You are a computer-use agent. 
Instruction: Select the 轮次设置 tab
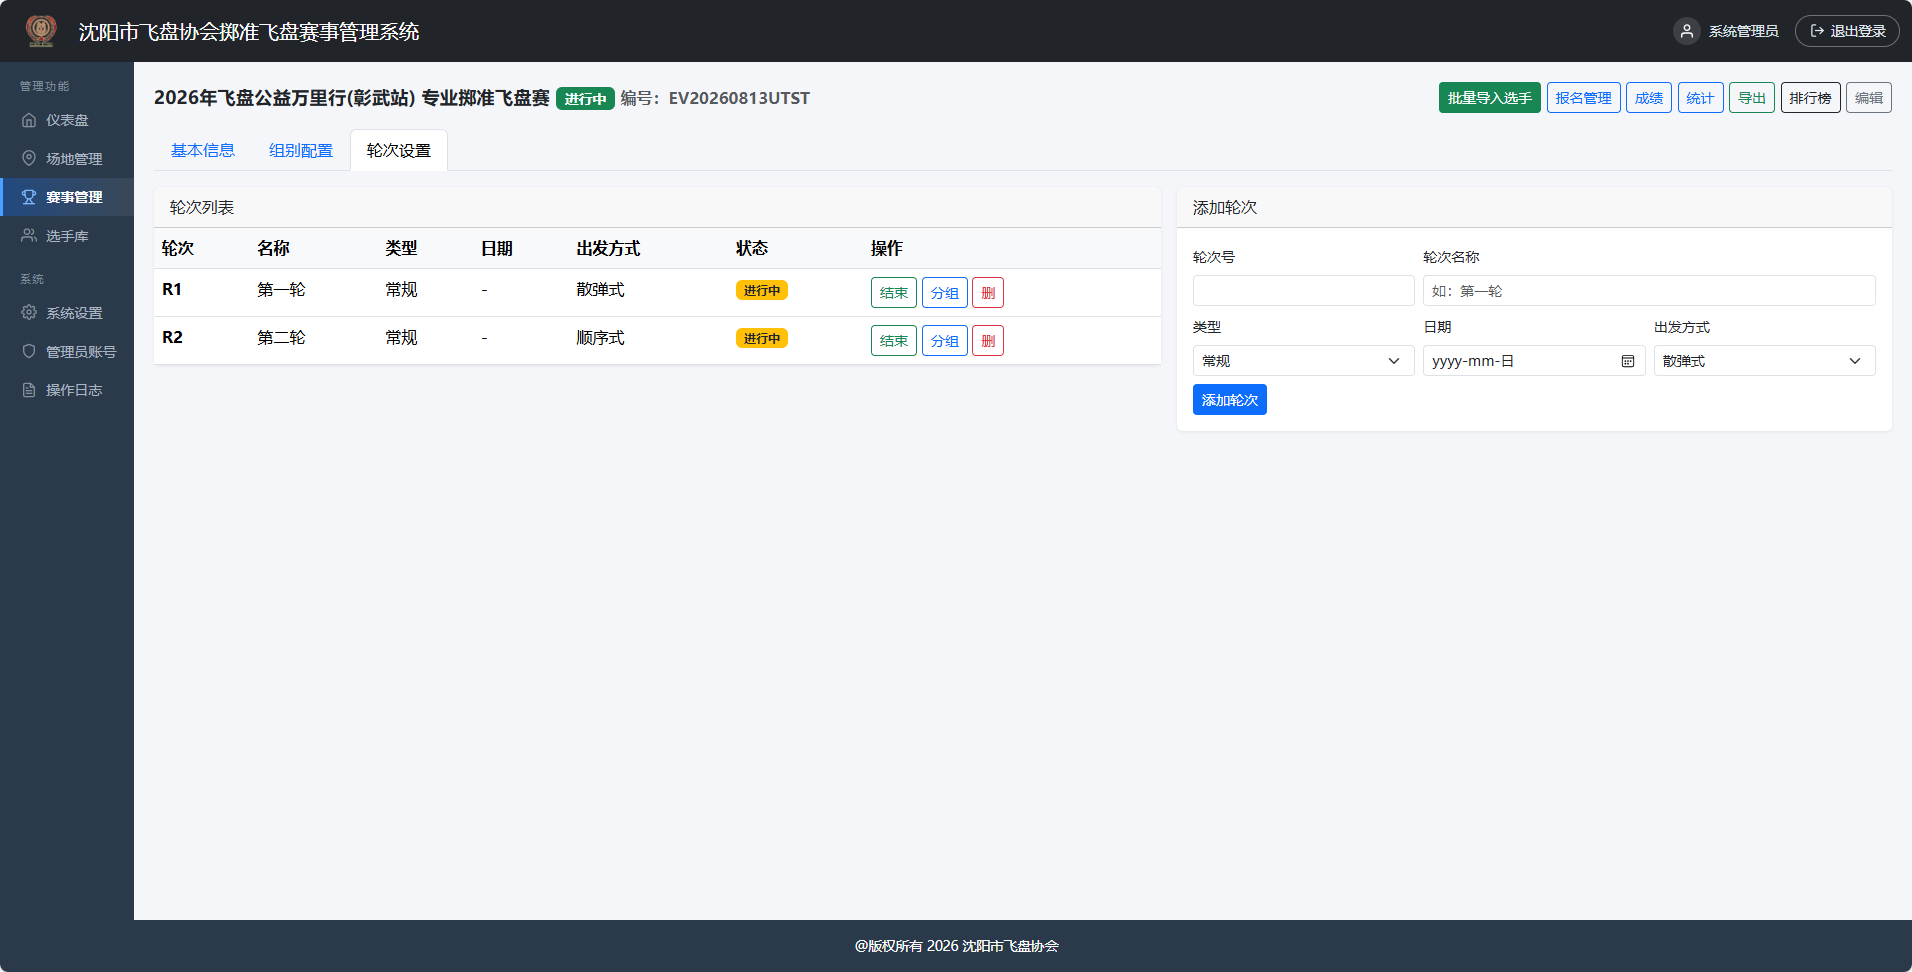click(x=399, y=150)
